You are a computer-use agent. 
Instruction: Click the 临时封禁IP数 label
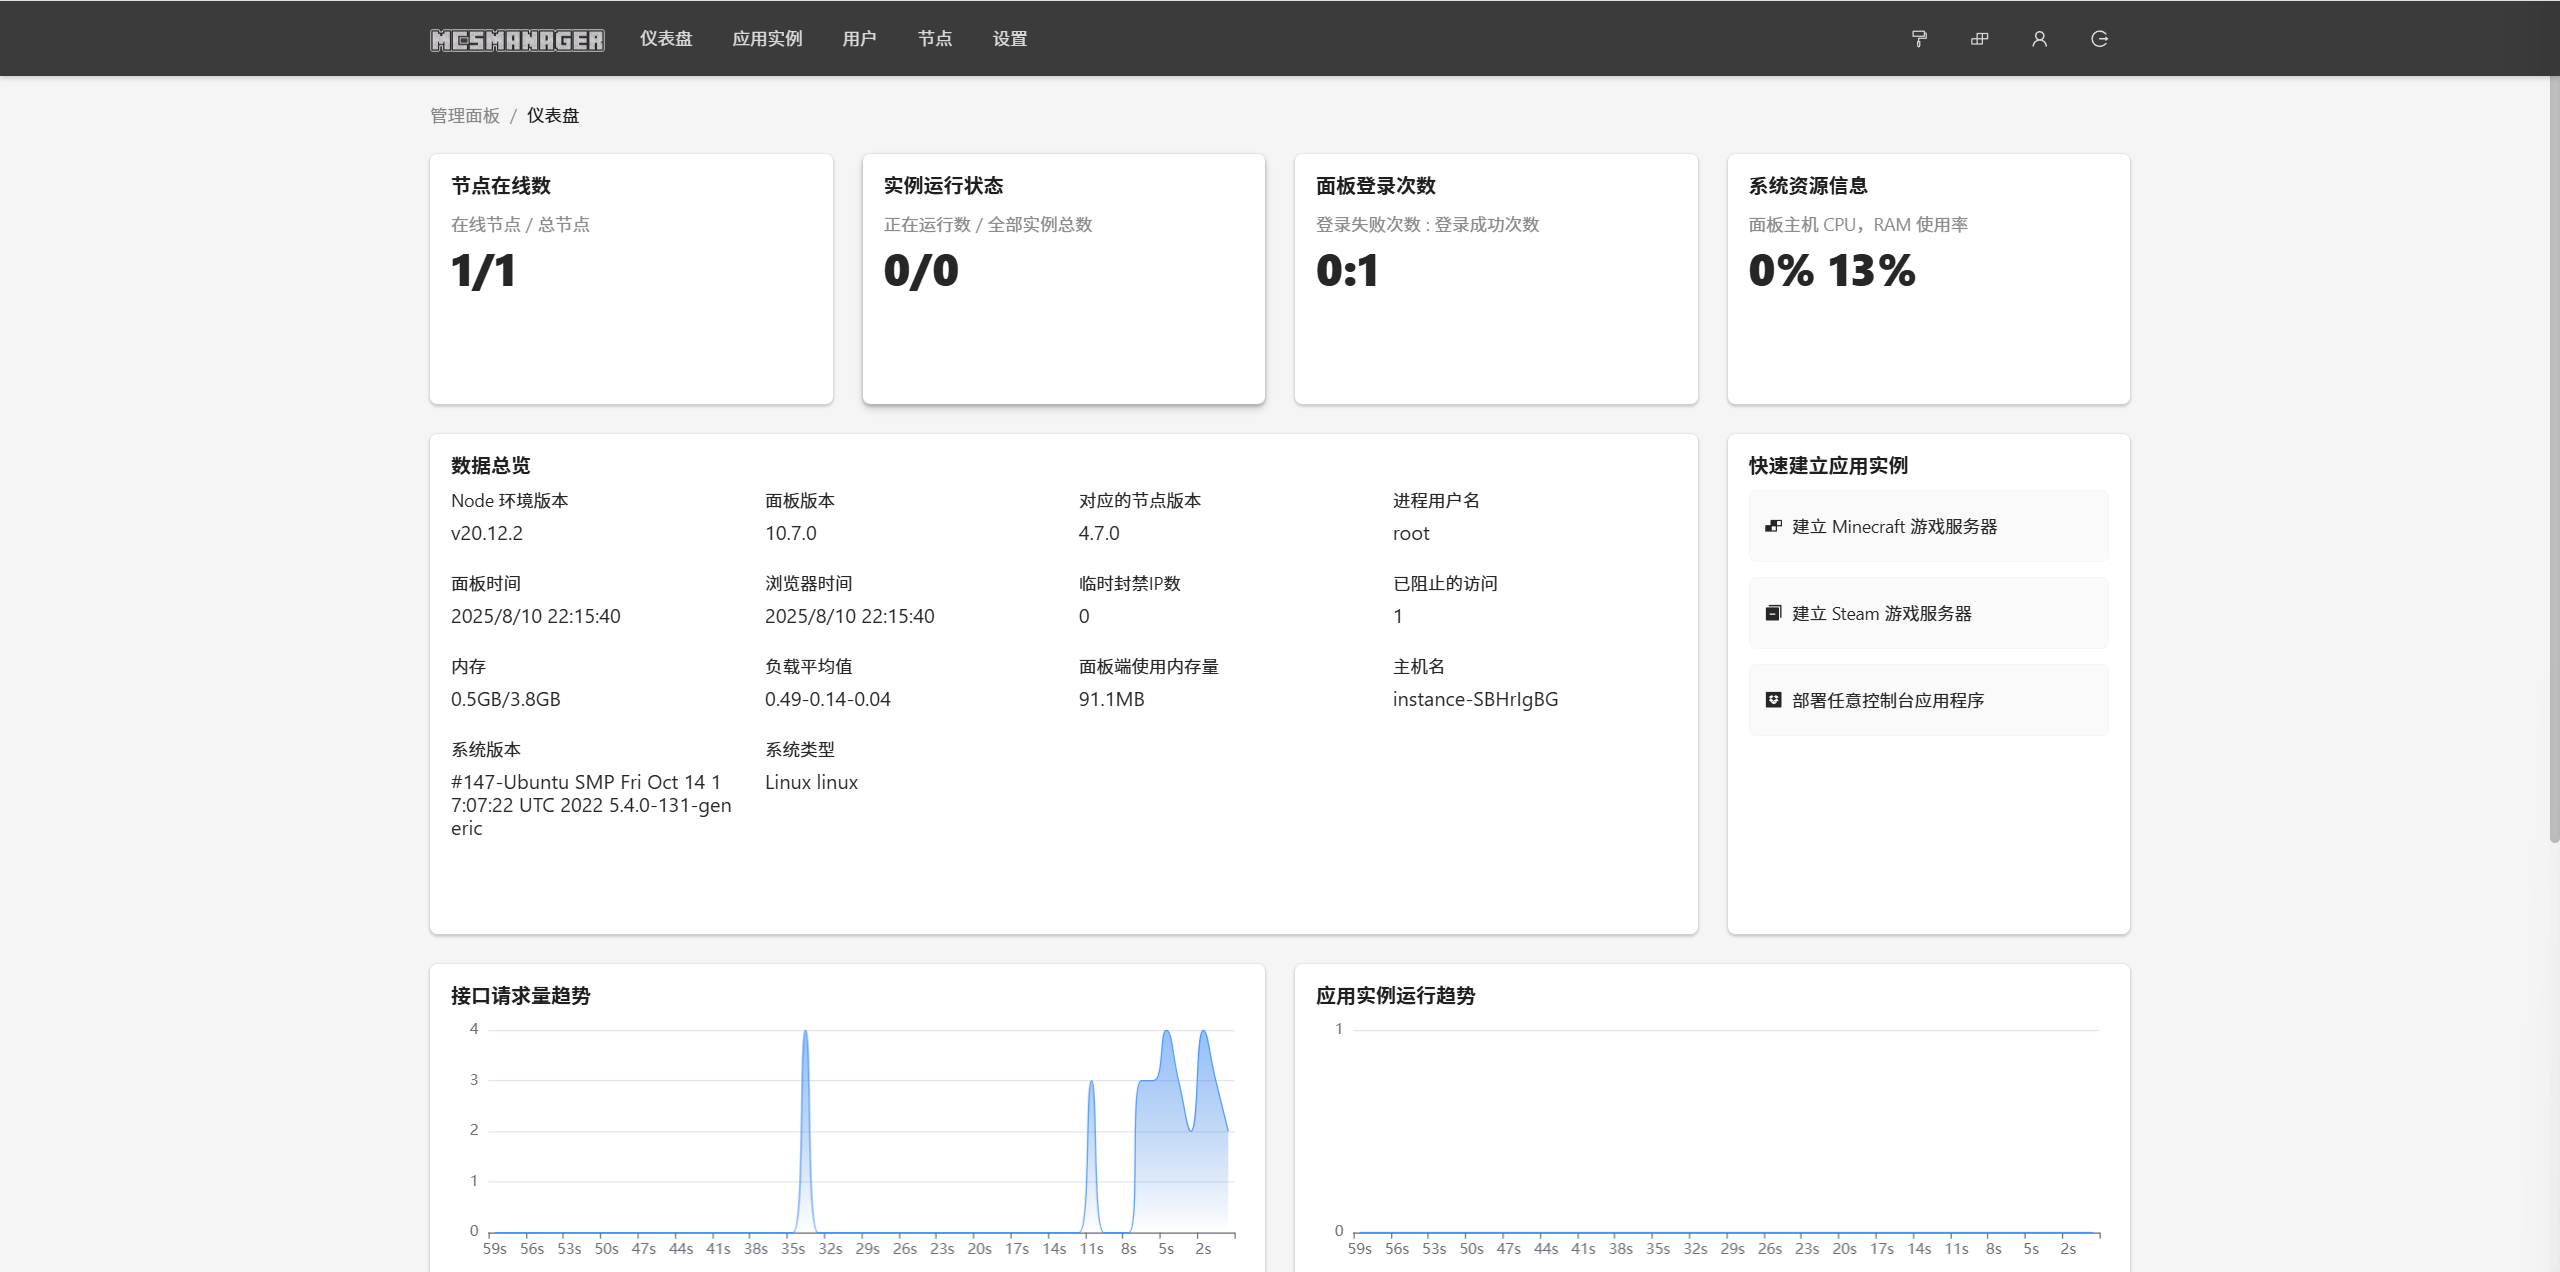click(x=1130, y=583)
